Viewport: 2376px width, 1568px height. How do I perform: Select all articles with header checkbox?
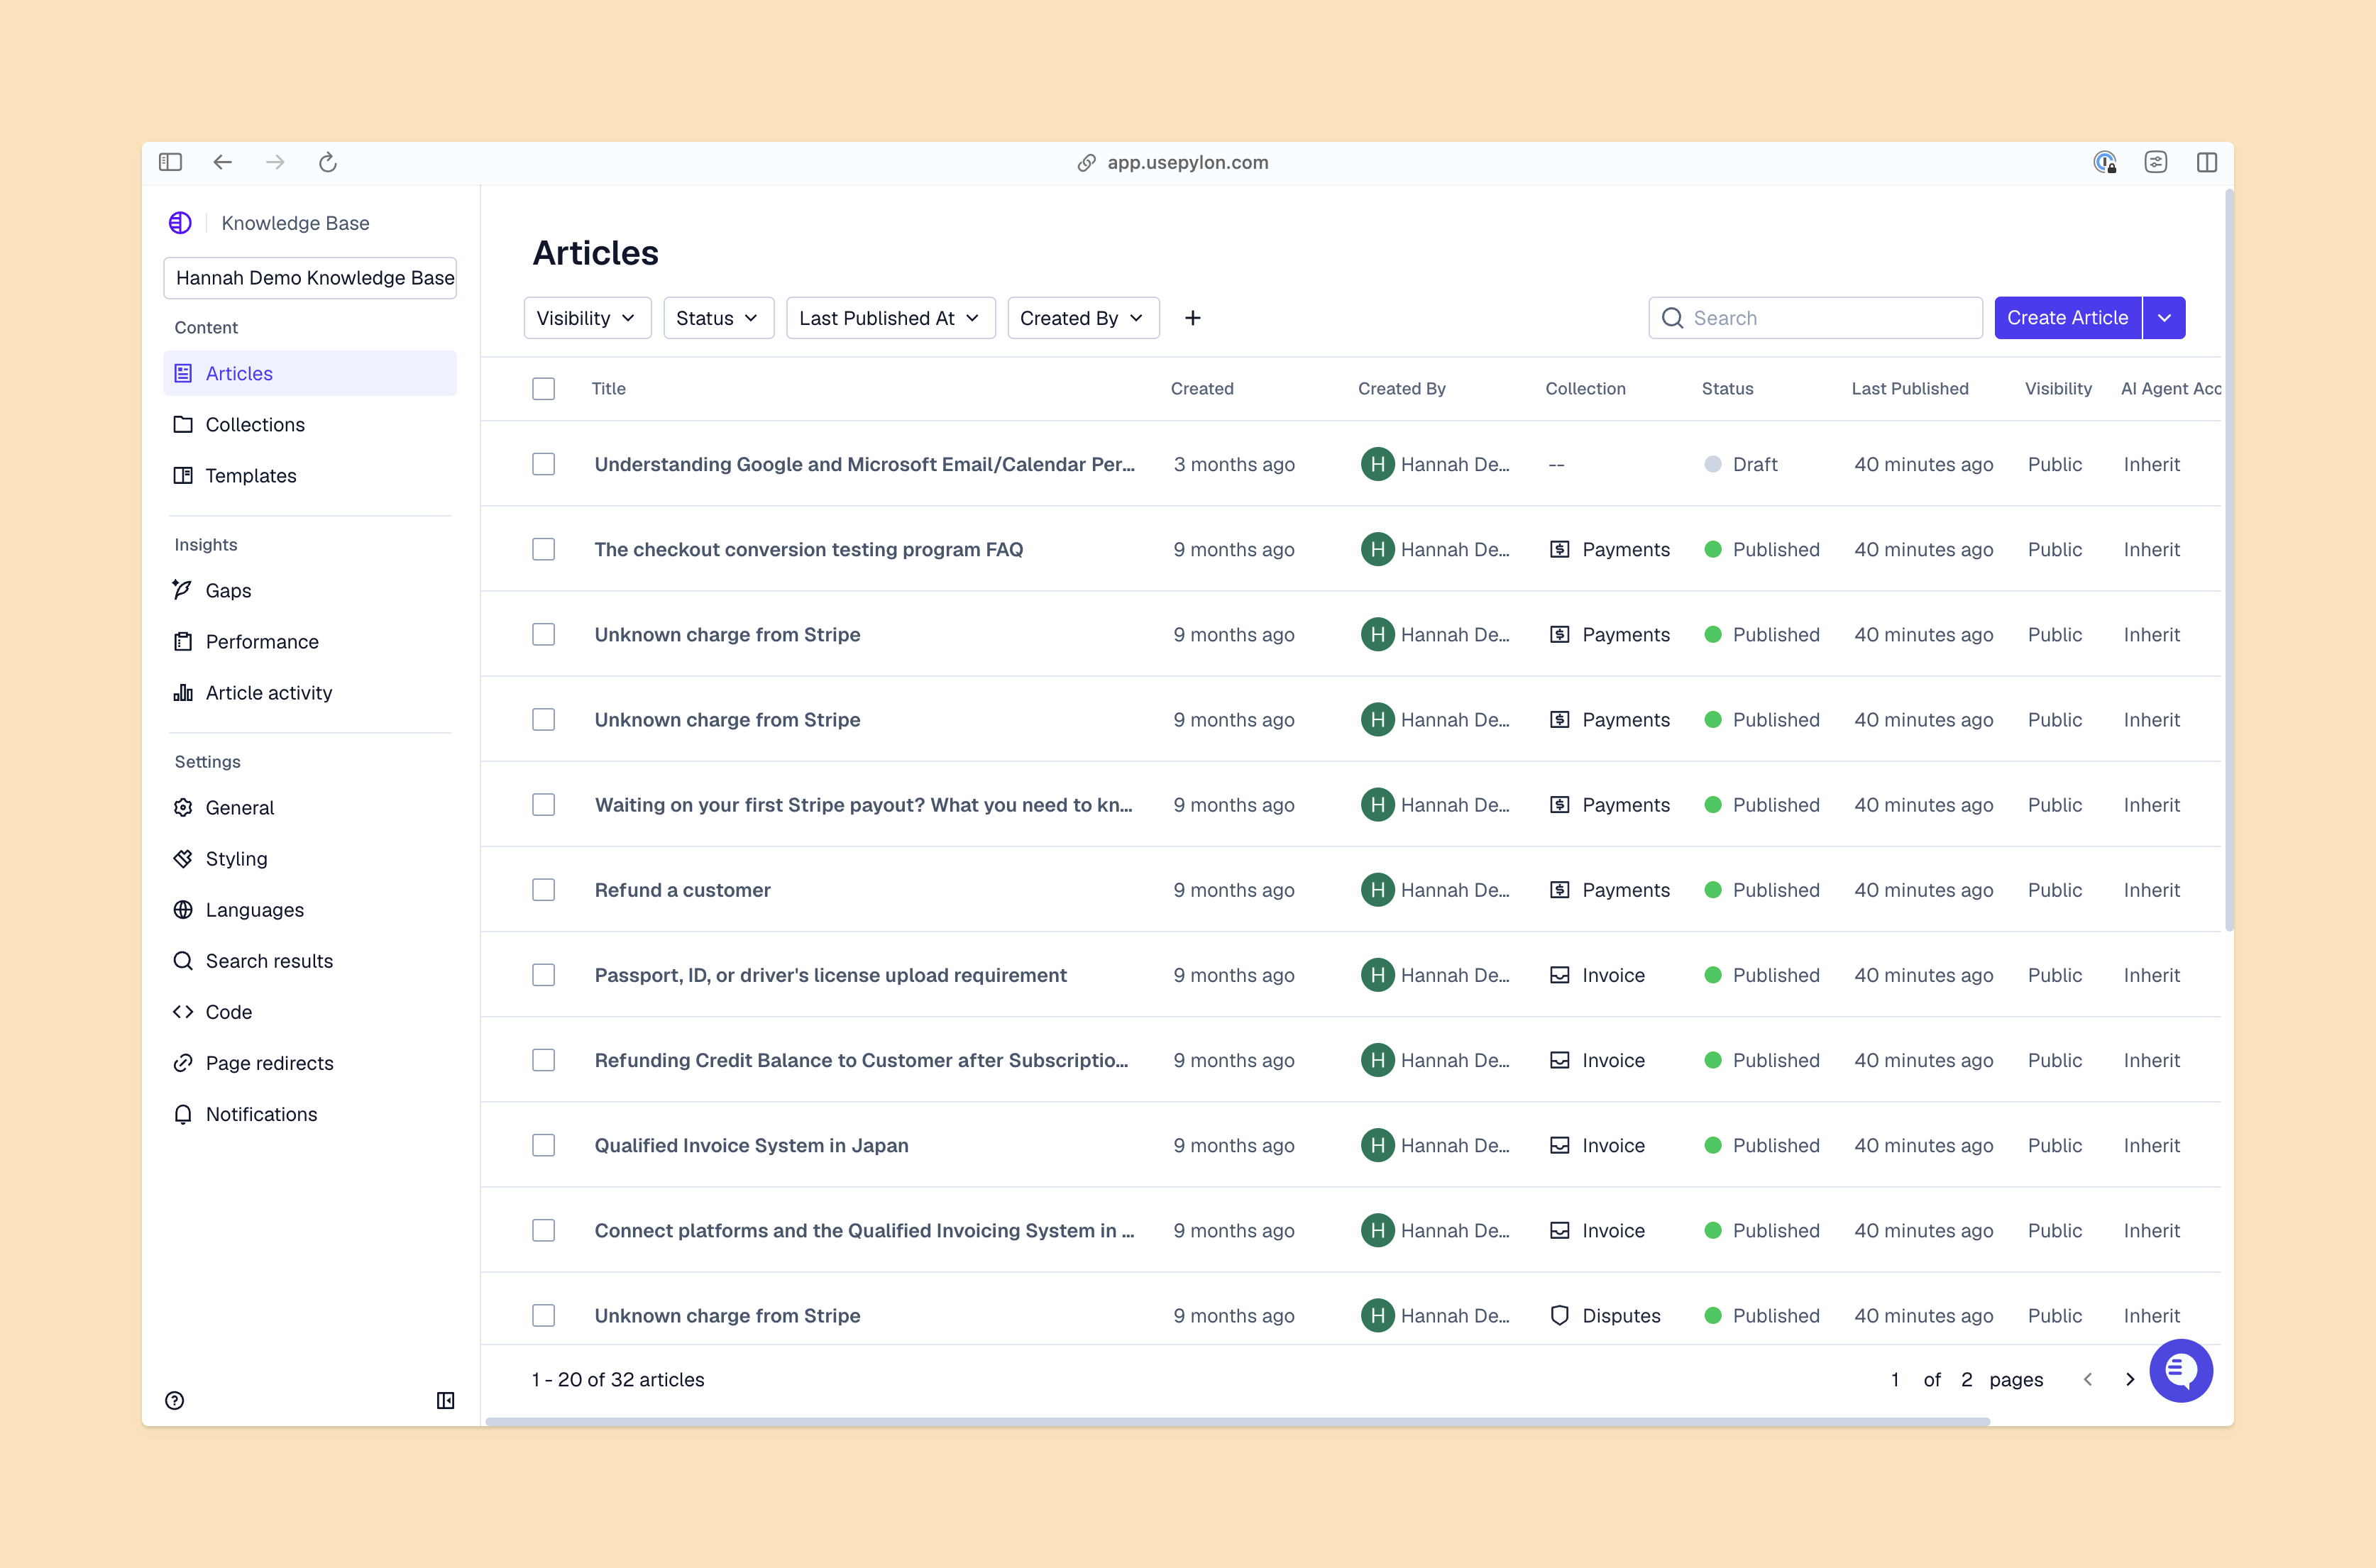(x=543, y=389)
